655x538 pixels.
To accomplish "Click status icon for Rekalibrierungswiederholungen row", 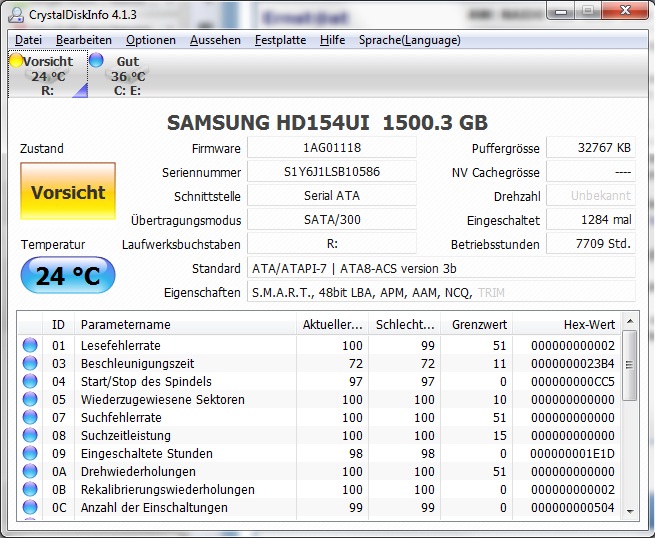I will coord(30,489).
